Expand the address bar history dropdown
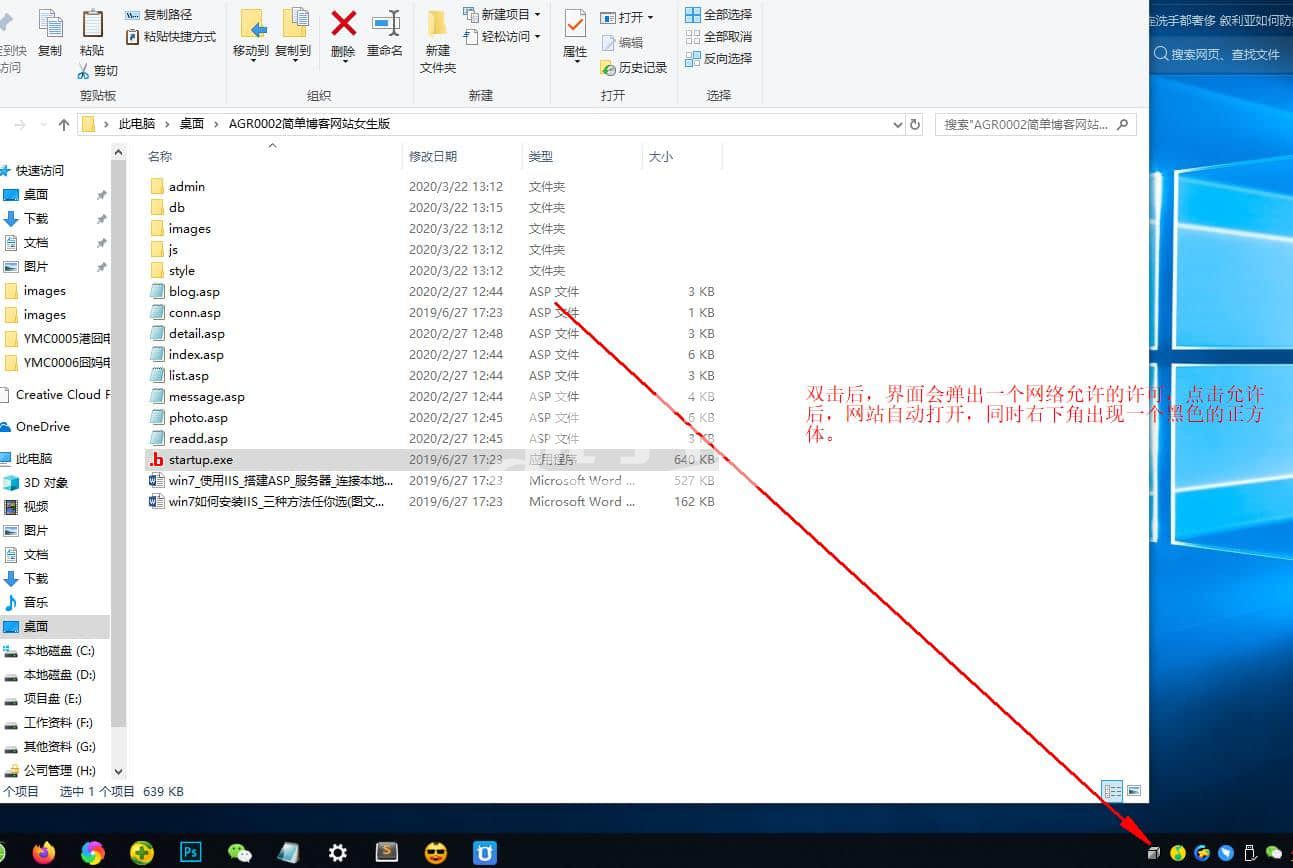Image resolution: width=1293 pixels, height=868 pixels. (x=897, y=125)
